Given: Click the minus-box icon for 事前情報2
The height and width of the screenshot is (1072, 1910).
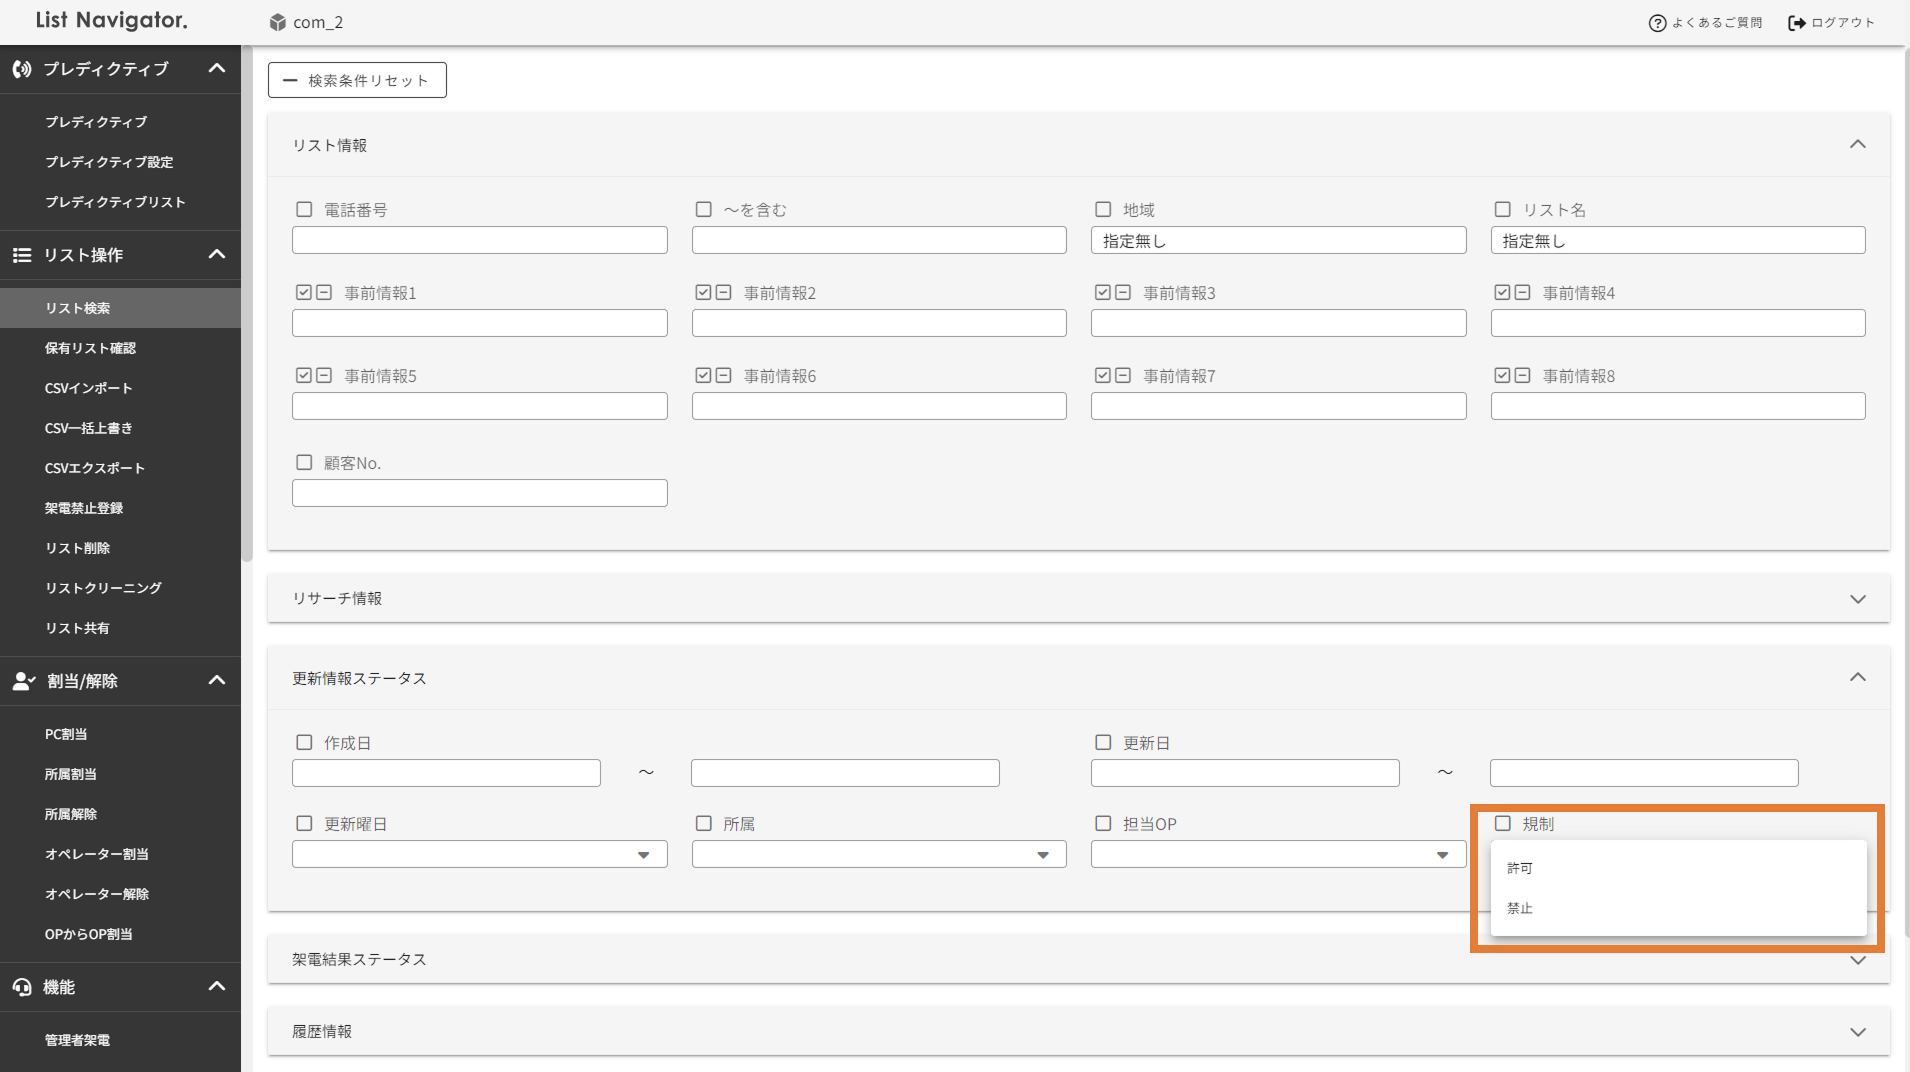Looking at the screenshot, I should coord(723,293).
